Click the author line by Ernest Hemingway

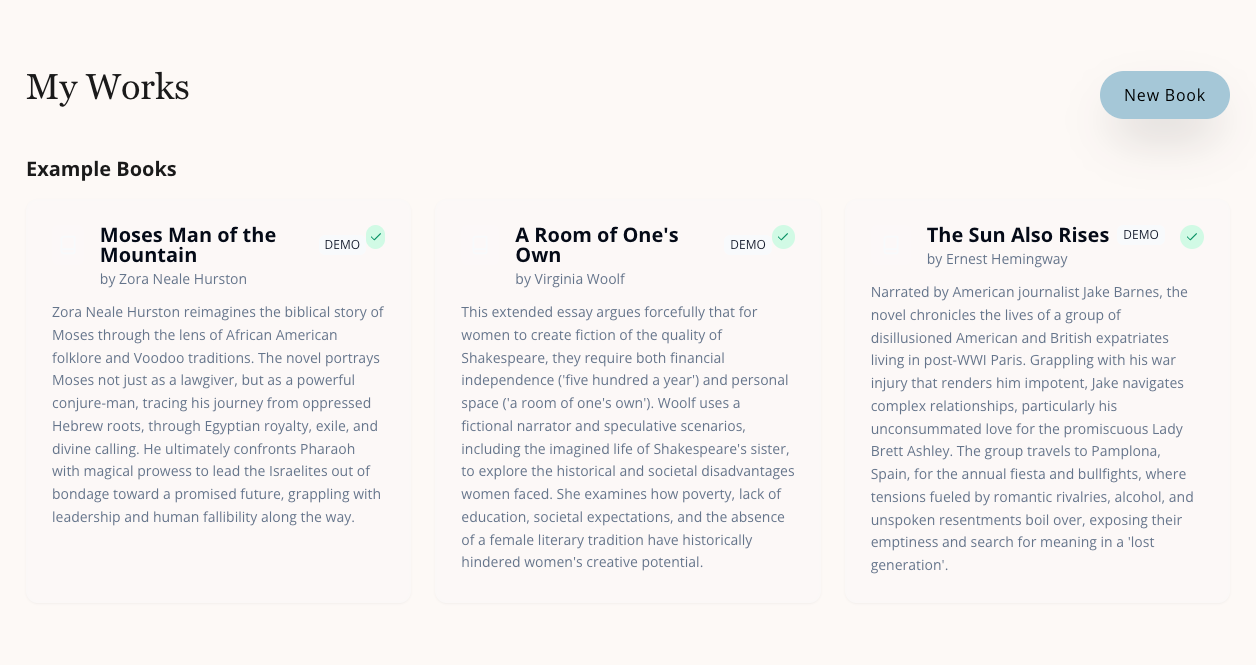[997, 259]
